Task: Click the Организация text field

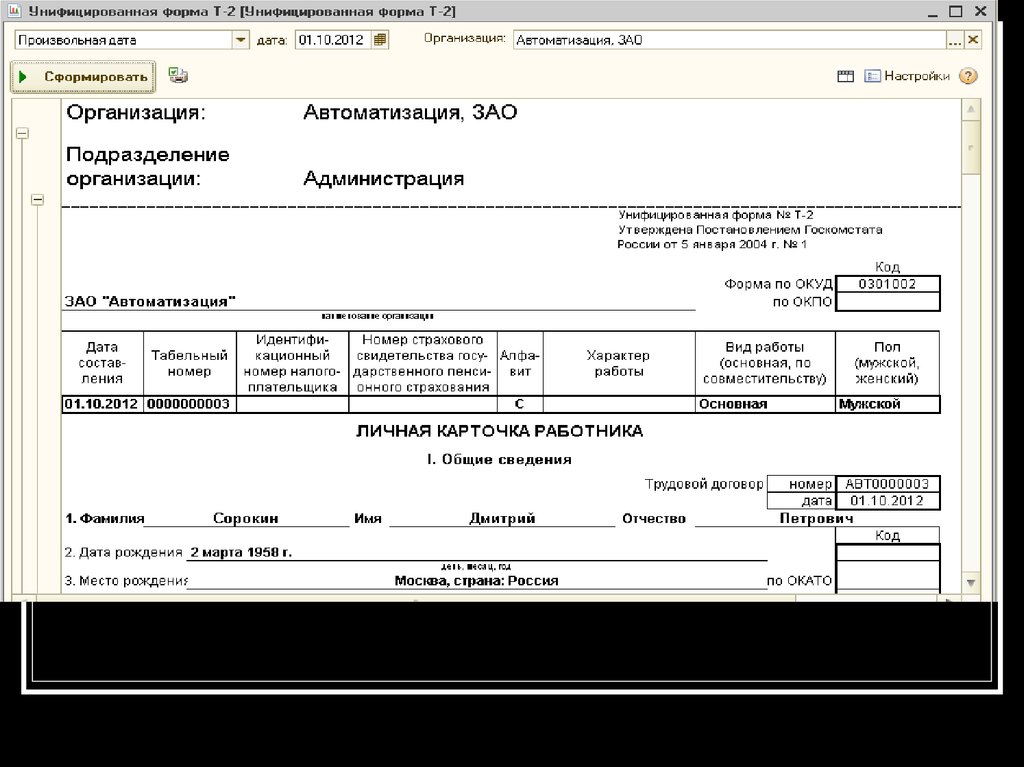Action: 728,40
